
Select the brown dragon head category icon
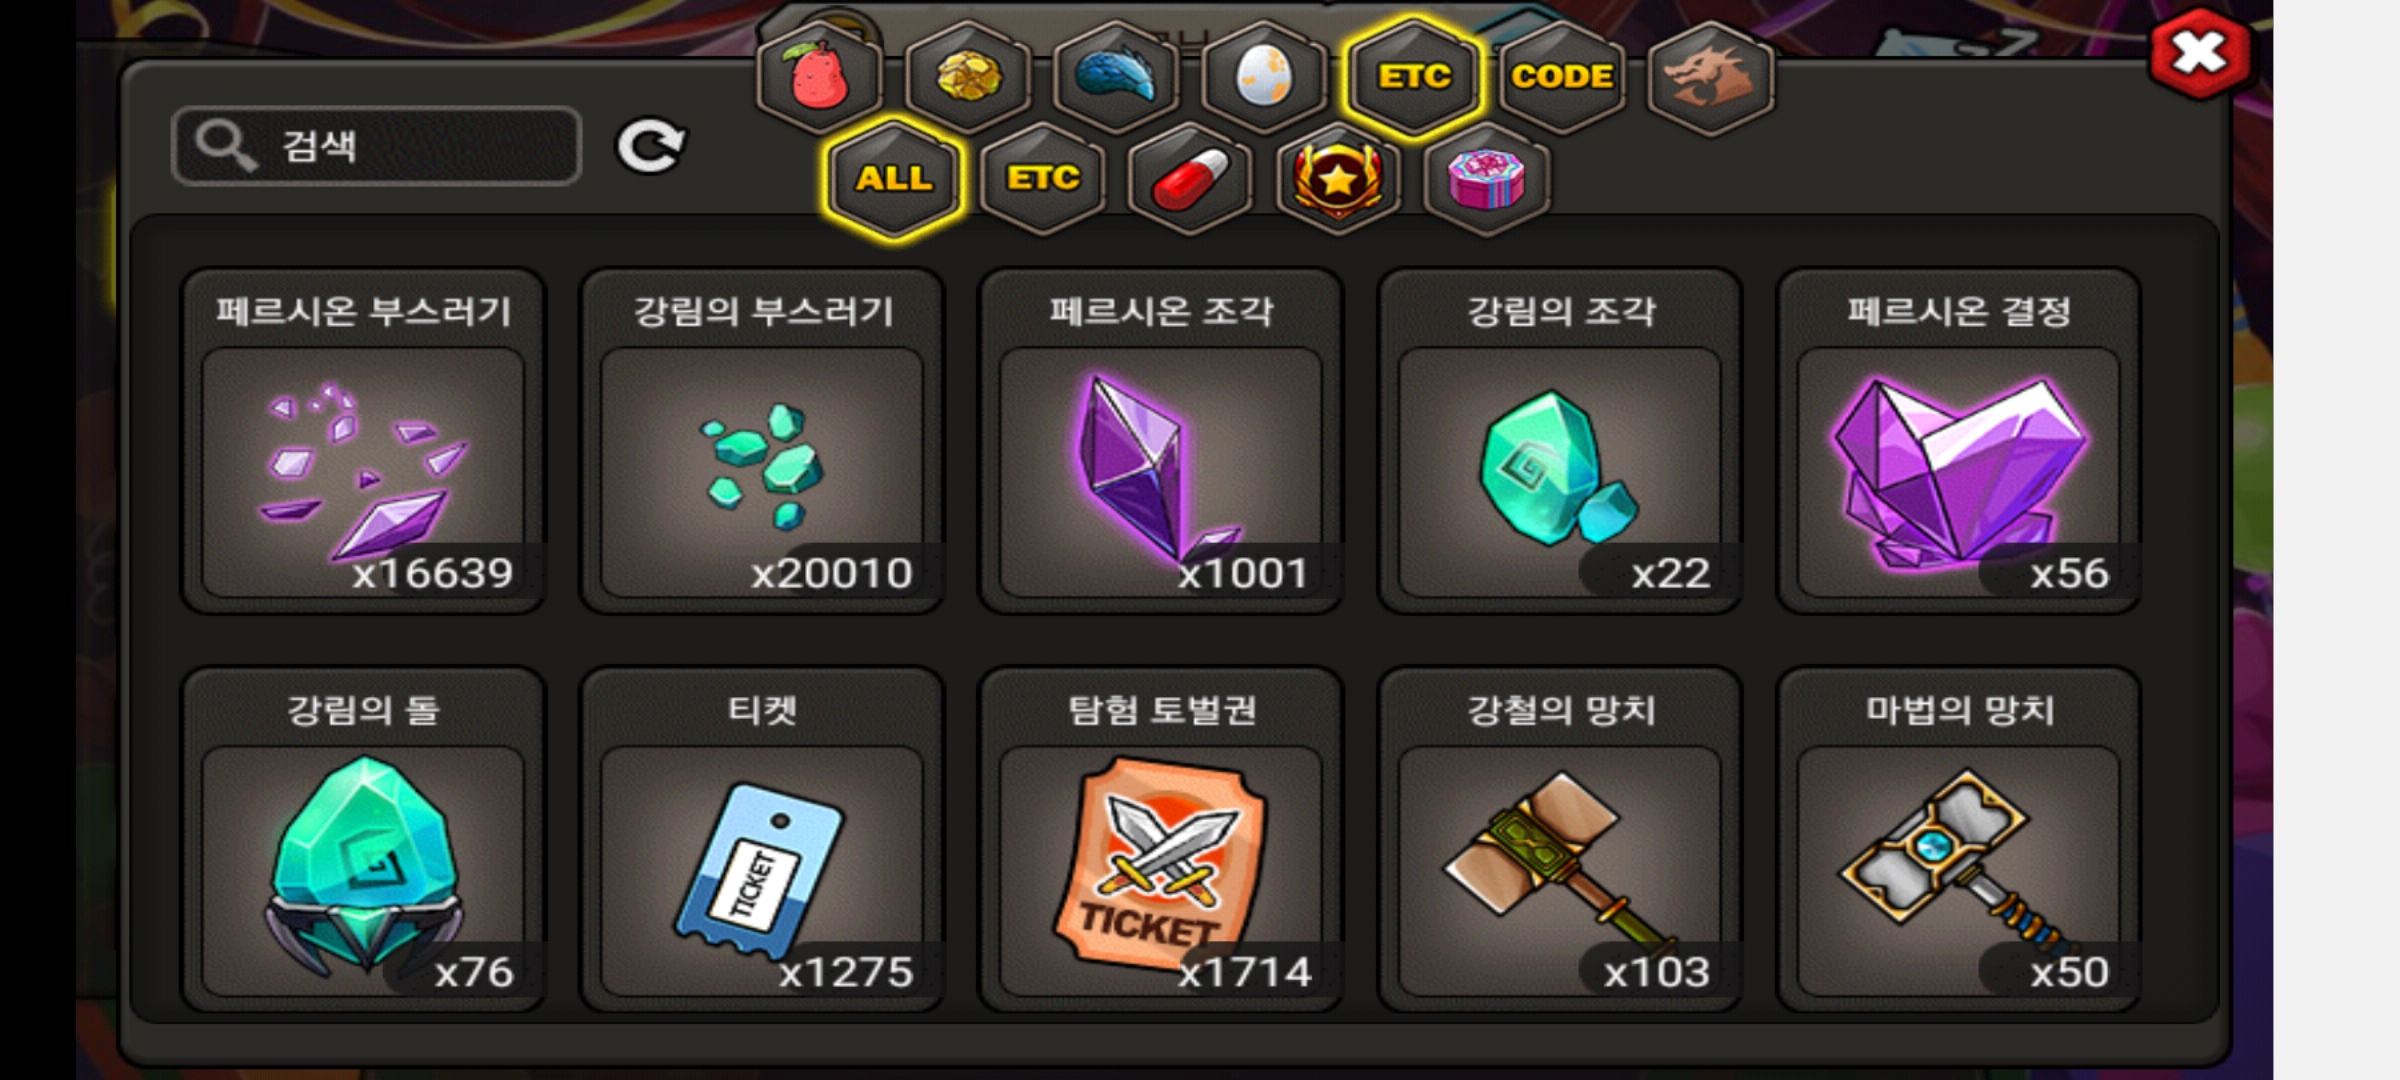[1710, 76]
